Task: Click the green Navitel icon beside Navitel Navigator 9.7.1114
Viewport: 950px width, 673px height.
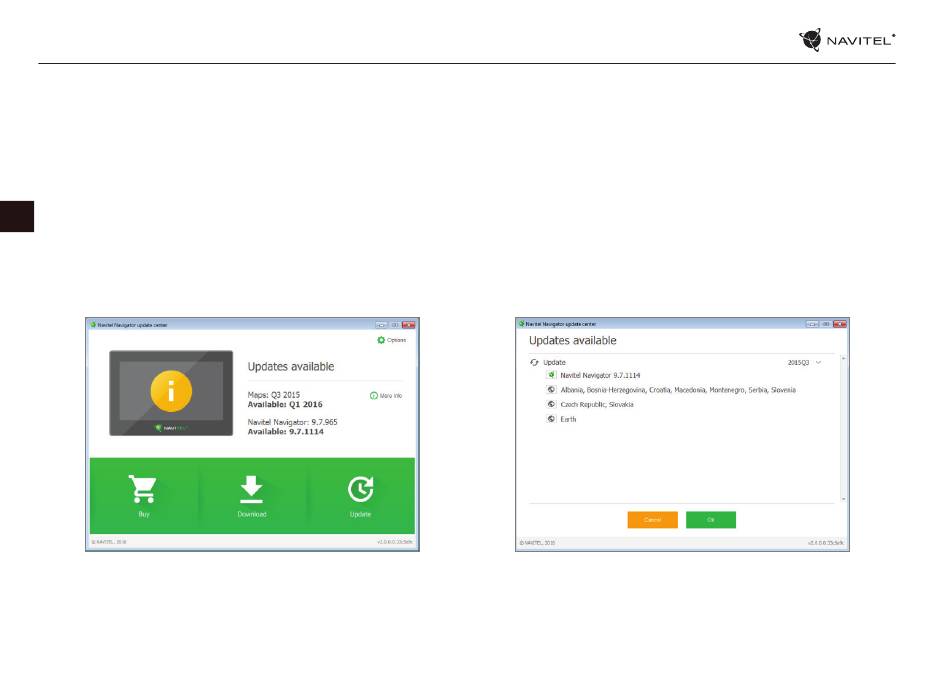Action: click(x=551, y=375)
